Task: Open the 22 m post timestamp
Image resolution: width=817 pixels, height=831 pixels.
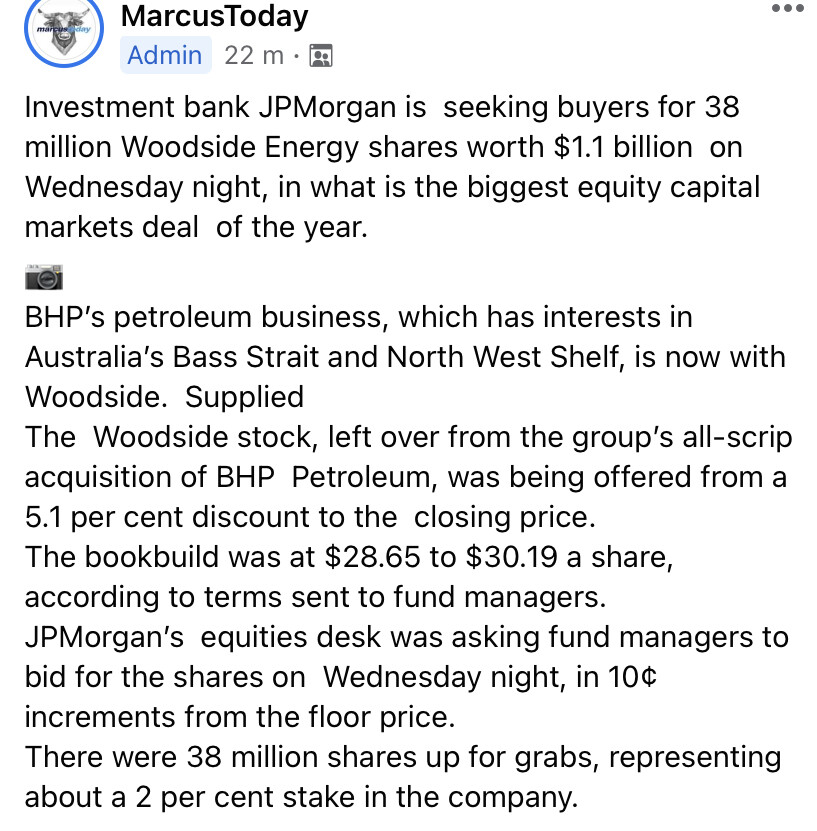Action: 254,56
